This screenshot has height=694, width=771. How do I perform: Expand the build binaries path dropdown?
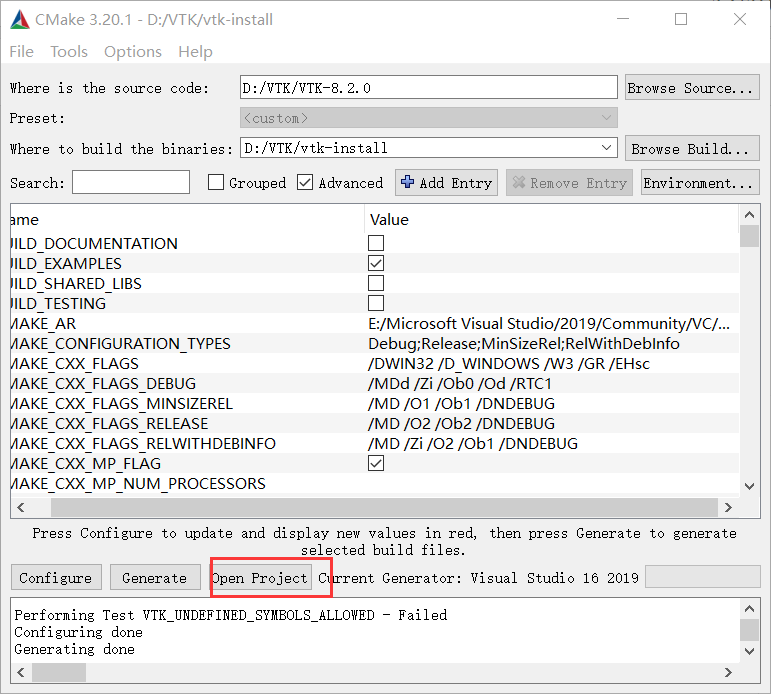[x=606, y=148]
